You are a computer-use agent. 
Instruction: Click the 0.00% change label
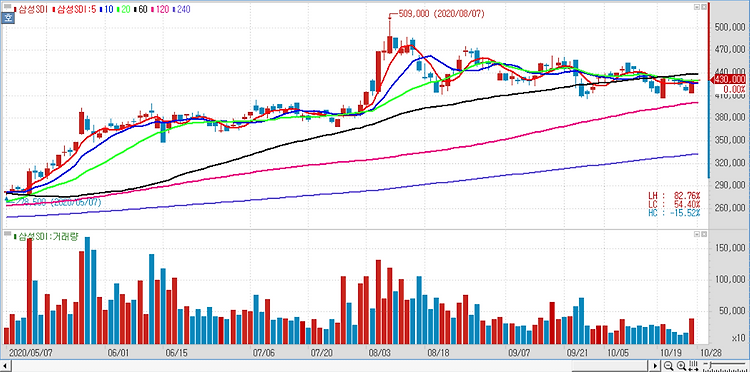[x=734, y=89]
